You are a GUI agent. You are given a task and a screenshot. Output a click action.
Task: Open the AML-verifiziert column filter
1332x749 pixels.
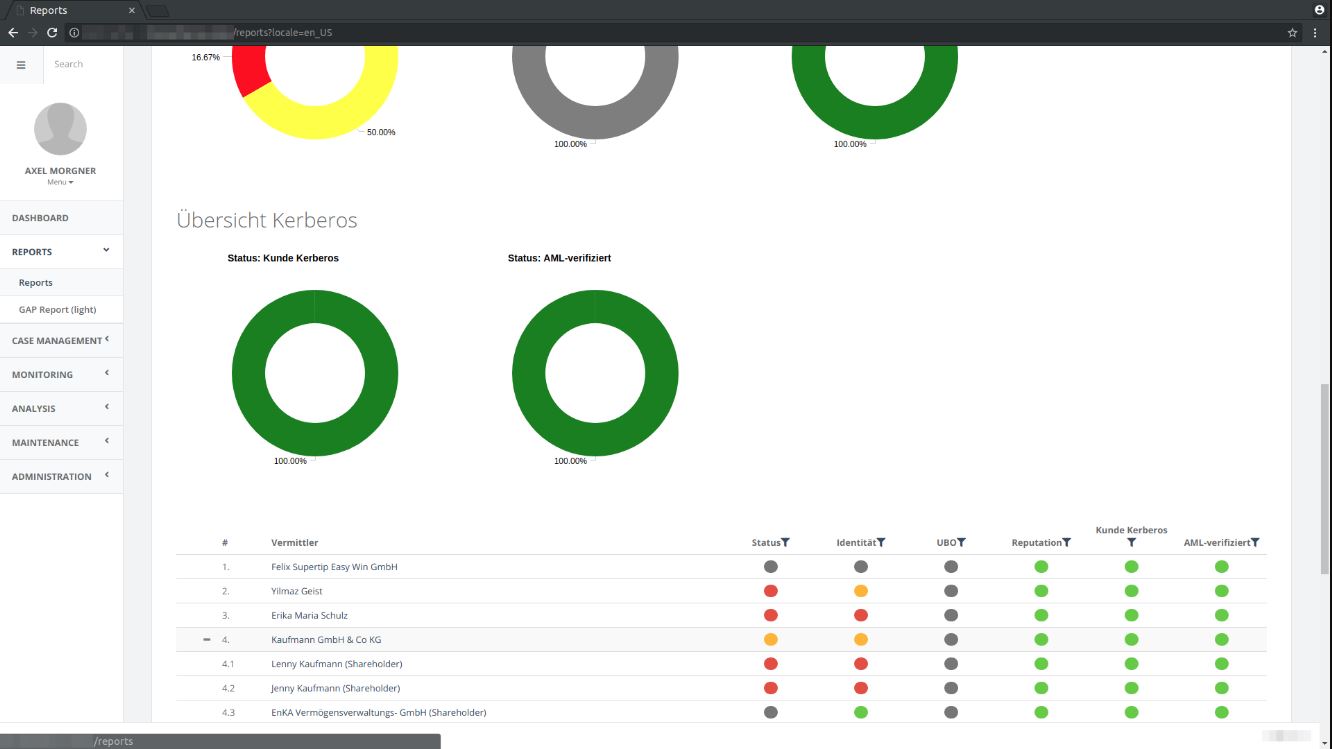[1254, 542]
